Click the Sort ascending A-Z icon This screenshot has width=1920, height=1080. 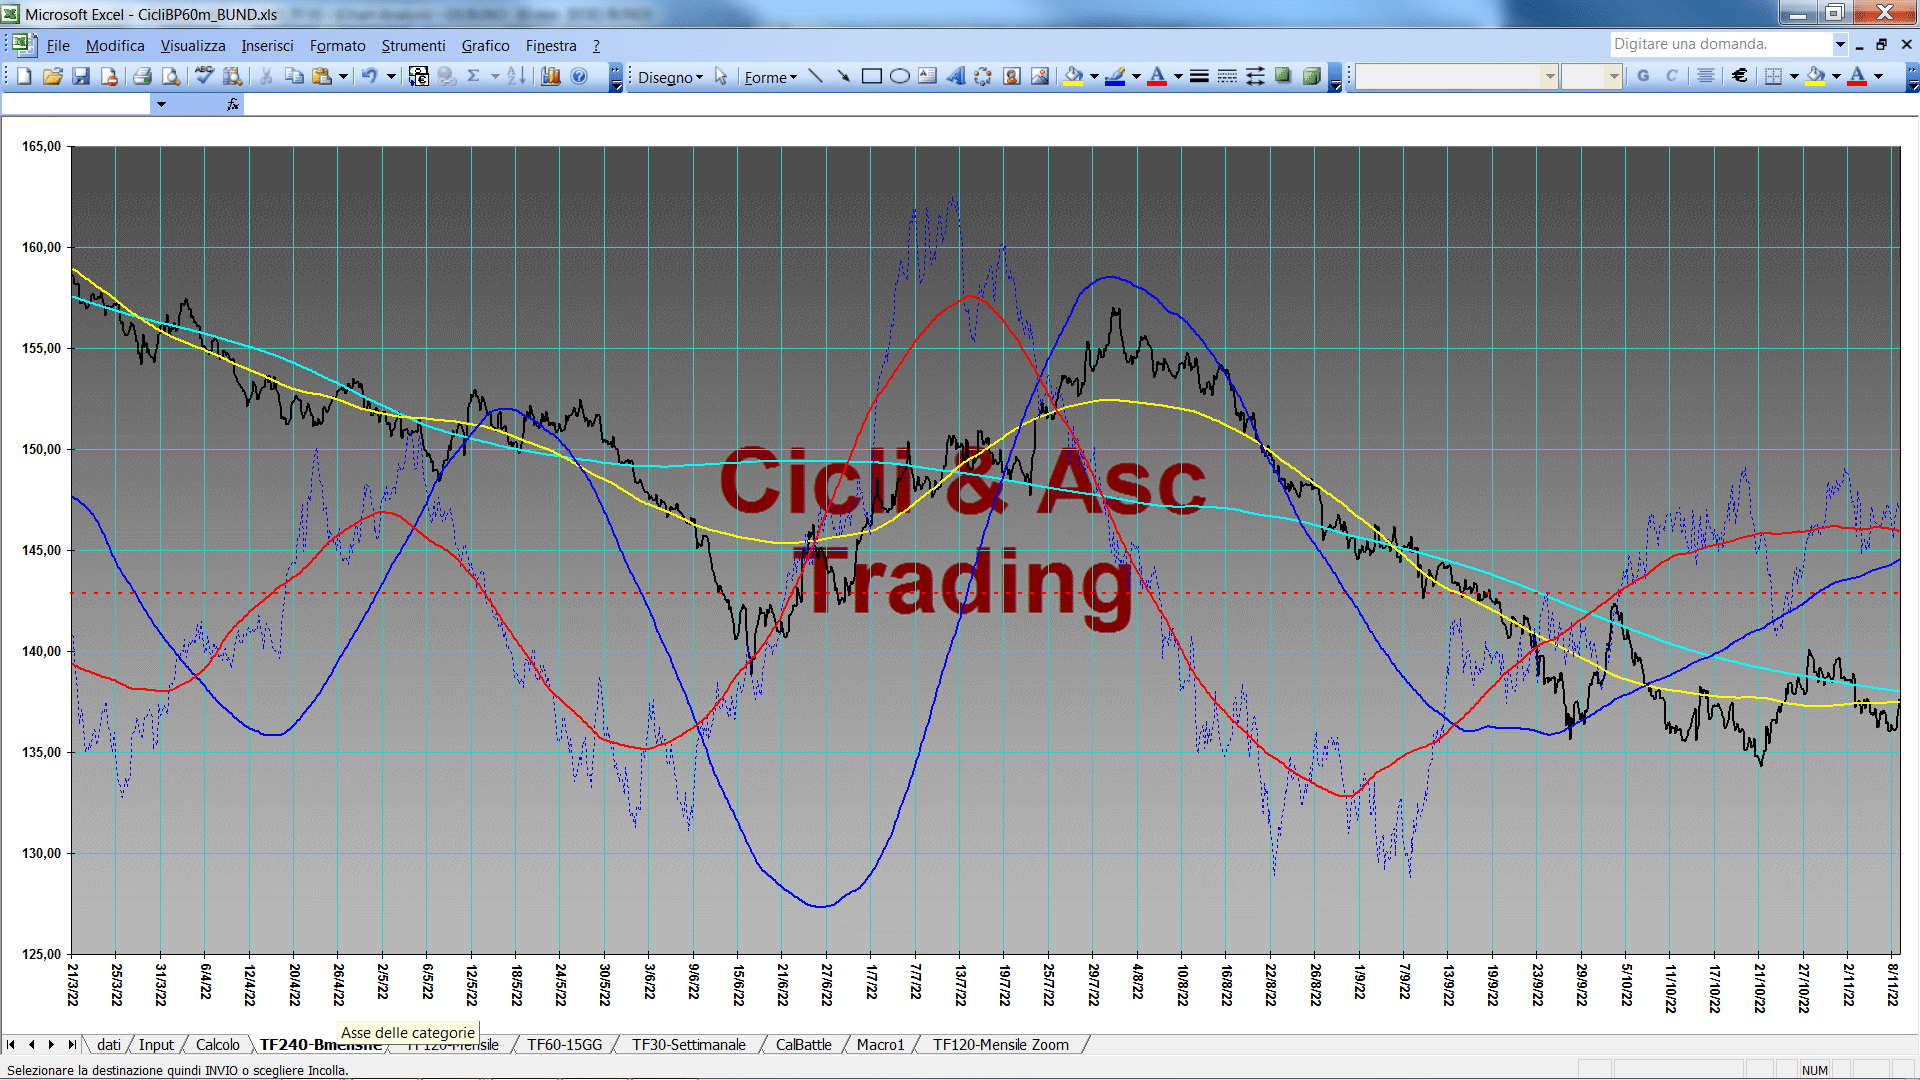click(x=516, y=76)
